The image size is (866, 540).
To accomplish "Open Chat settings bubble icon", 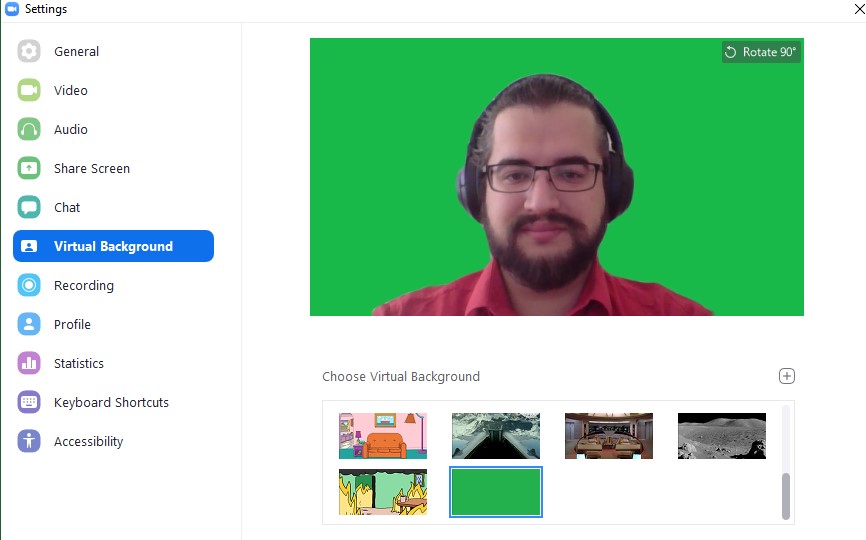I will 29,208.
